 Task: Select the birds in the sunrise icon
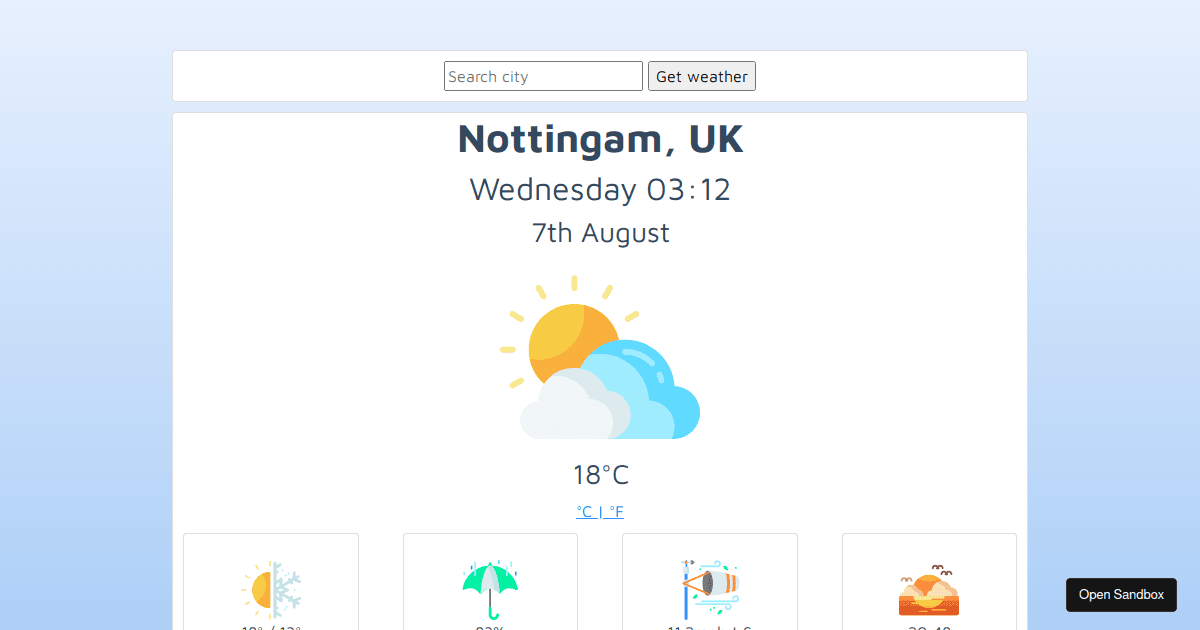937,566
